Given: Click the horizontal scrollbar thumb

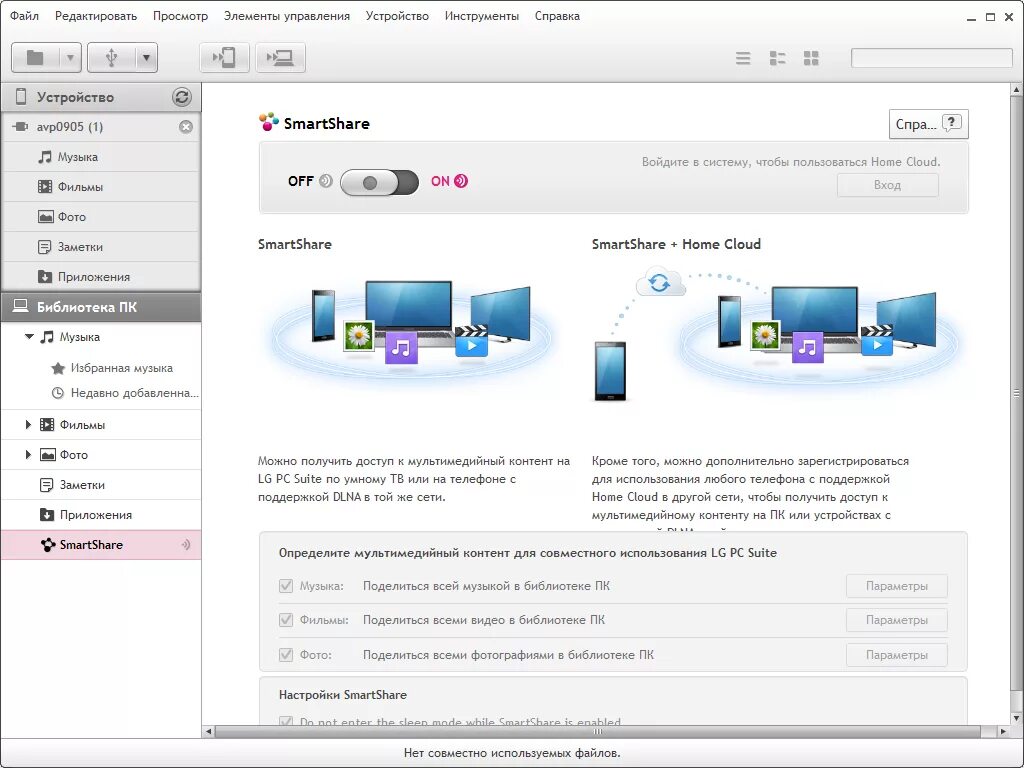Looking at the screenshot, I should (598, 731).
